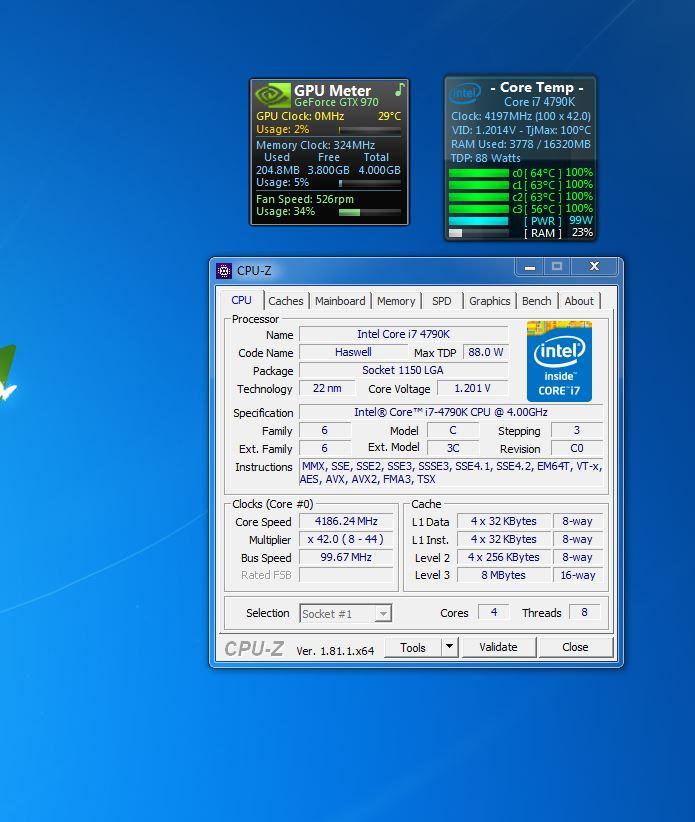Click the c0 core load bar in Core Temp
This screenshot has width=695, height=822.
click(479, 173)
